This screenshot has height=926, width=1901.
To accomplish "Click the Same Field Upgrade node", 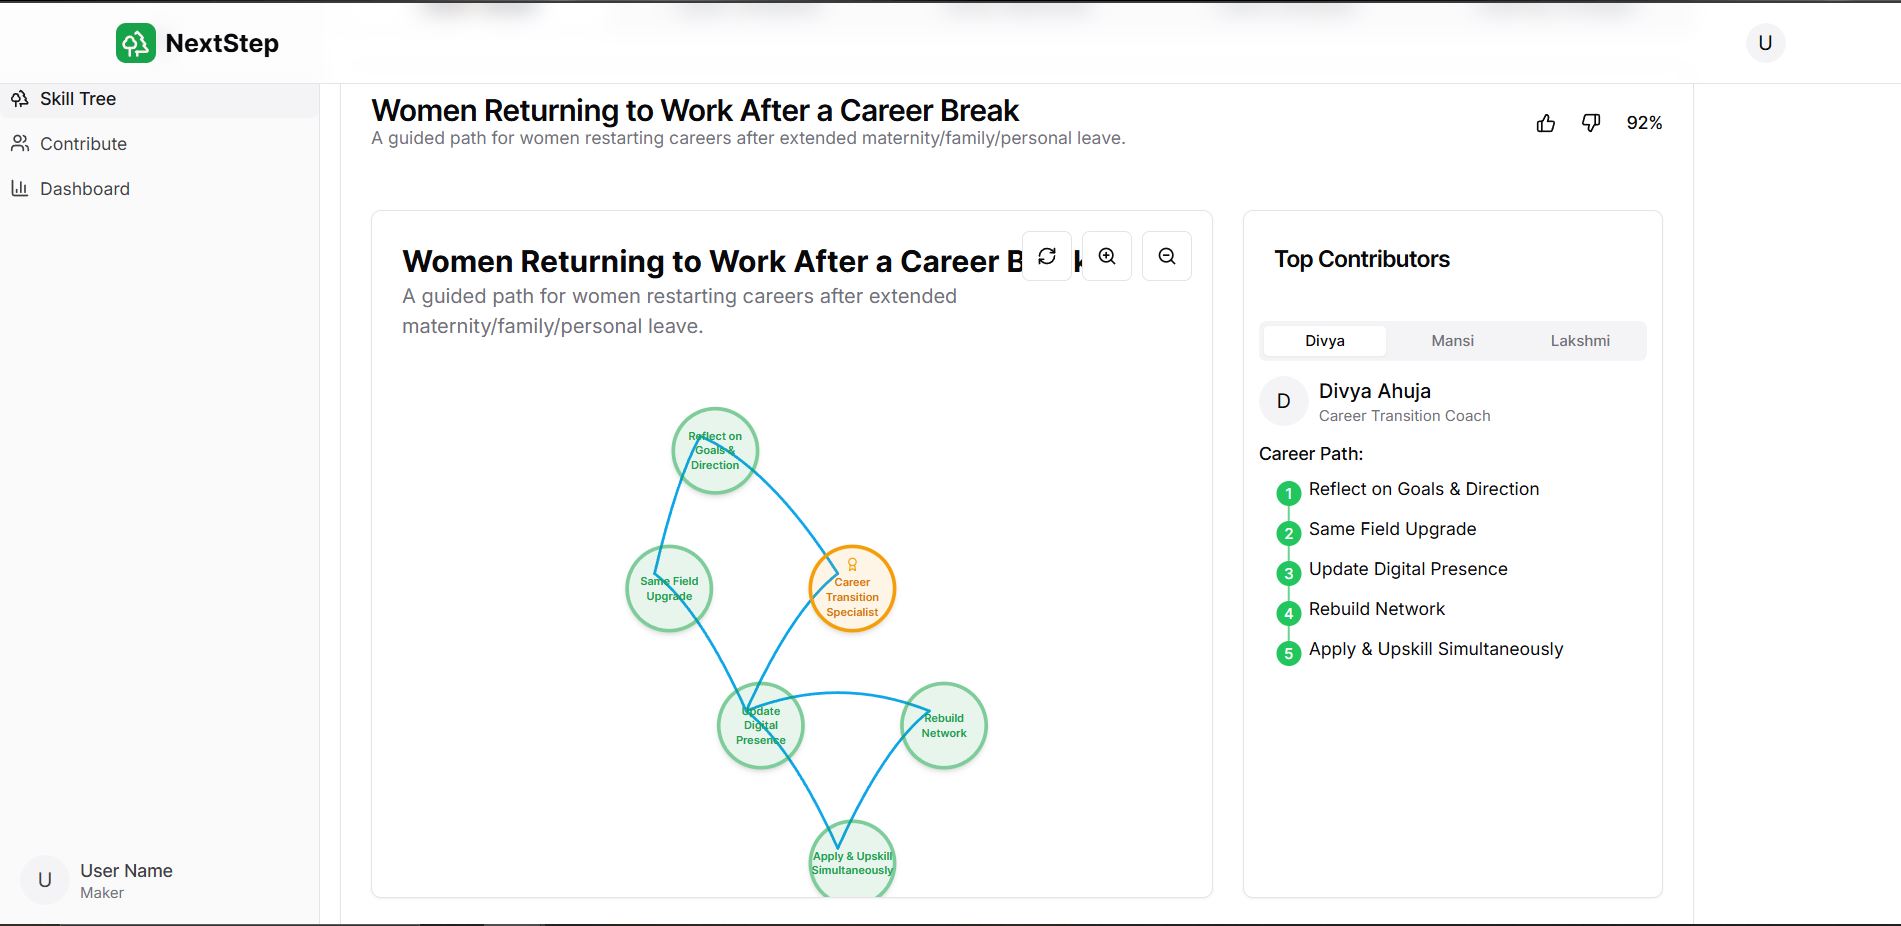I will (x=669, y=589).
